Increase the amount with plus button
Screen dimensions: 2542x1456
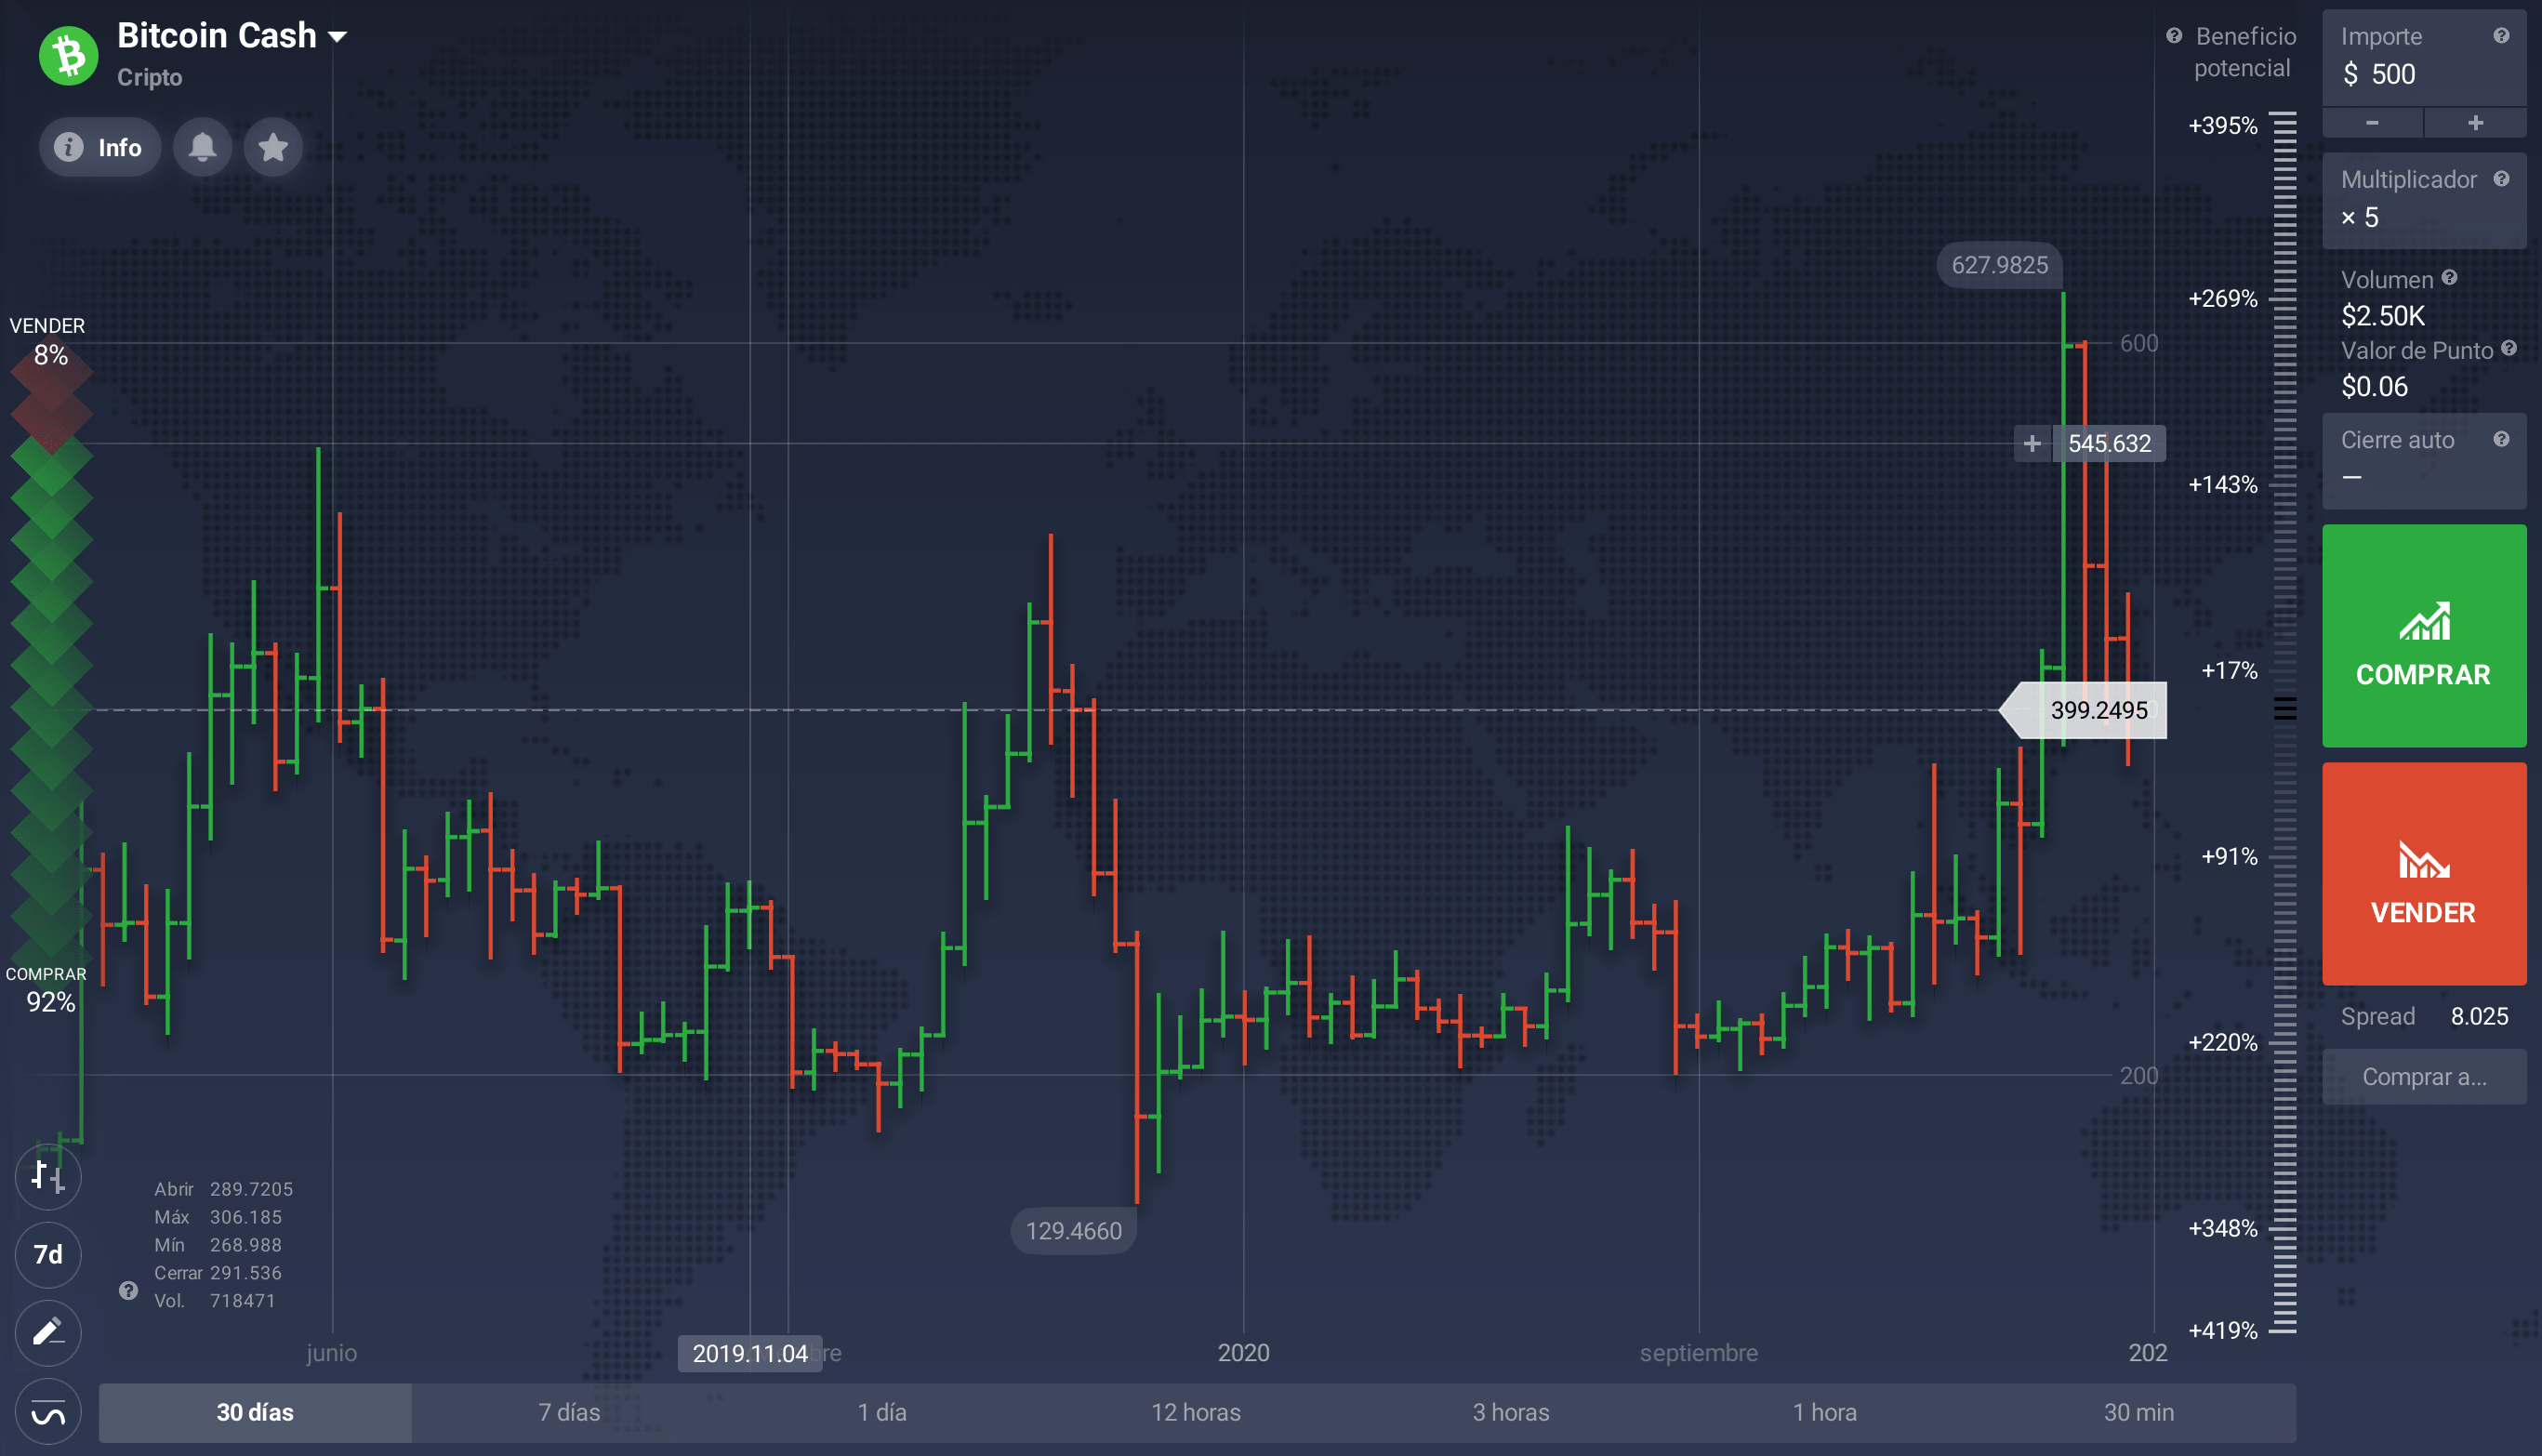pyautogui.click(x=2475, y=122)
